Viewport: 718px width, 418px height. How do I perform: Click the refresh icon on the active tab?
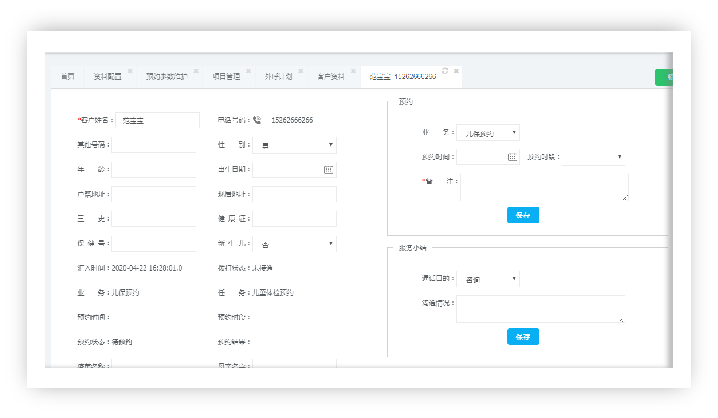(444, 70)
